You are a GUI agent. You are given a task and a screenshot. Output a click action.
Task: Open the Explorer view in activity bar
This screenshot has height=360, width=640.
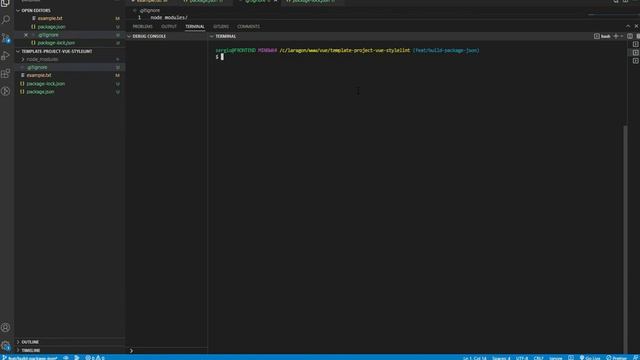[5, 3]
